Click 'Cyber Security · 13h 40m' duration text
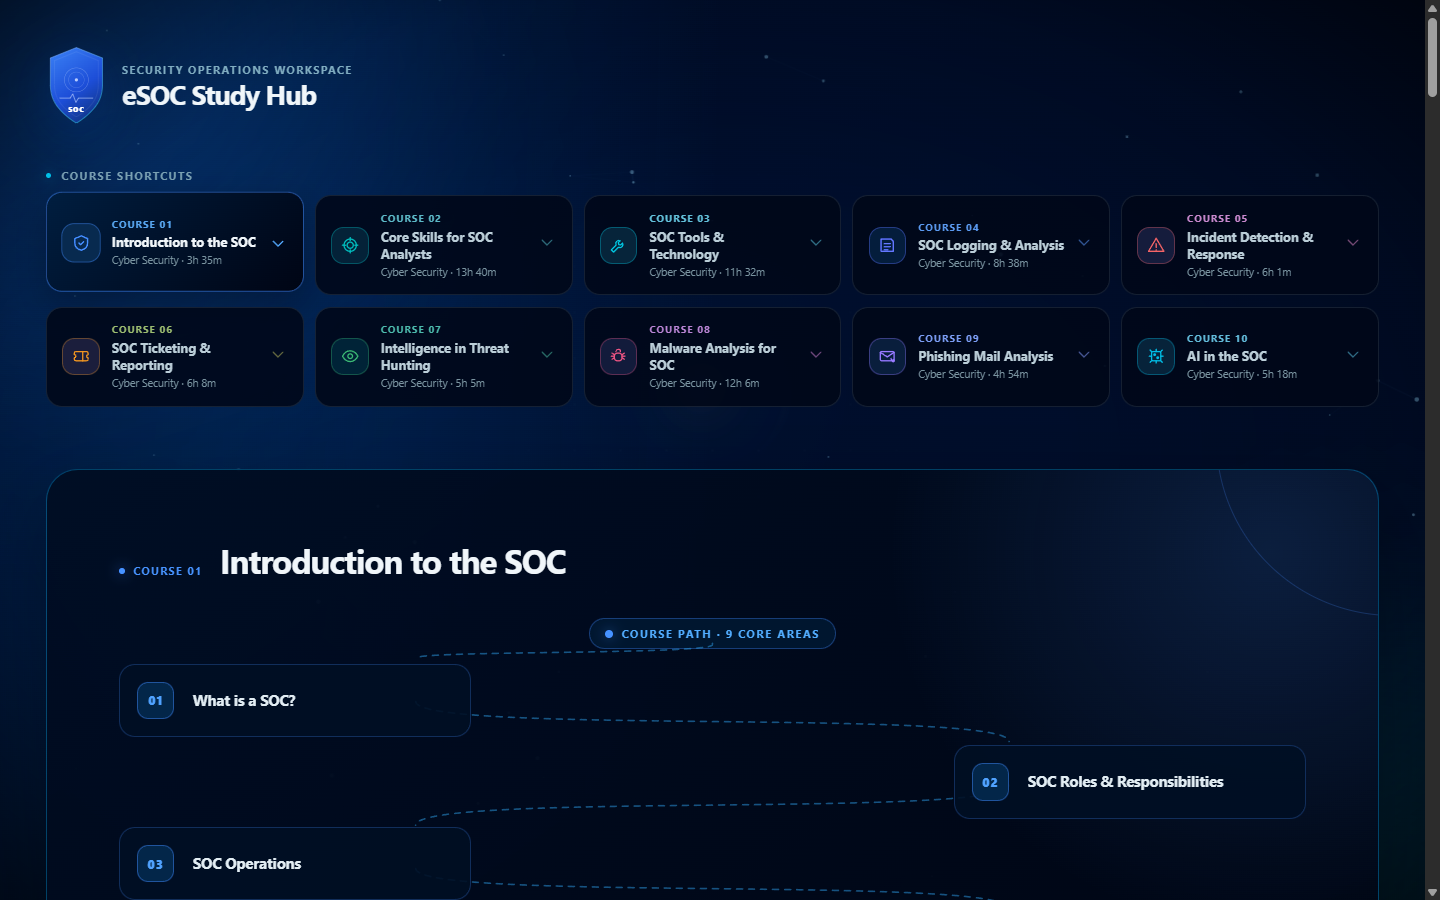The image size is (1440, 900). click(x=438, y=272)
